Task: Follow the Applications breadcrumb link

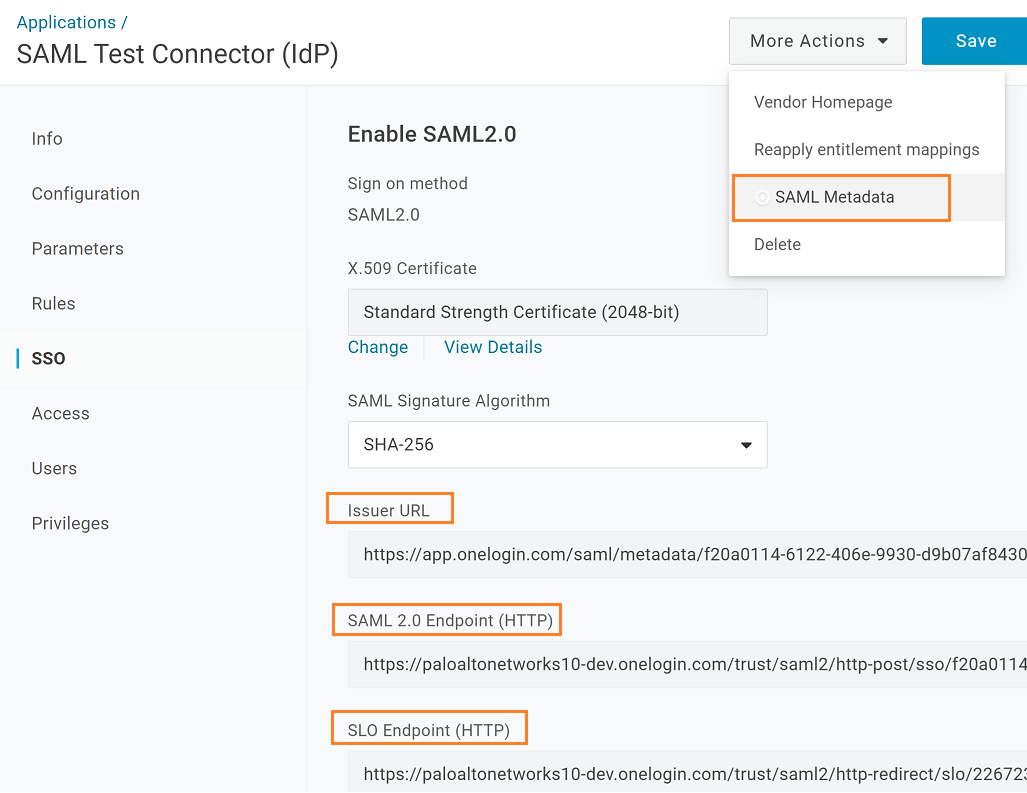Action: coord(66,22)
